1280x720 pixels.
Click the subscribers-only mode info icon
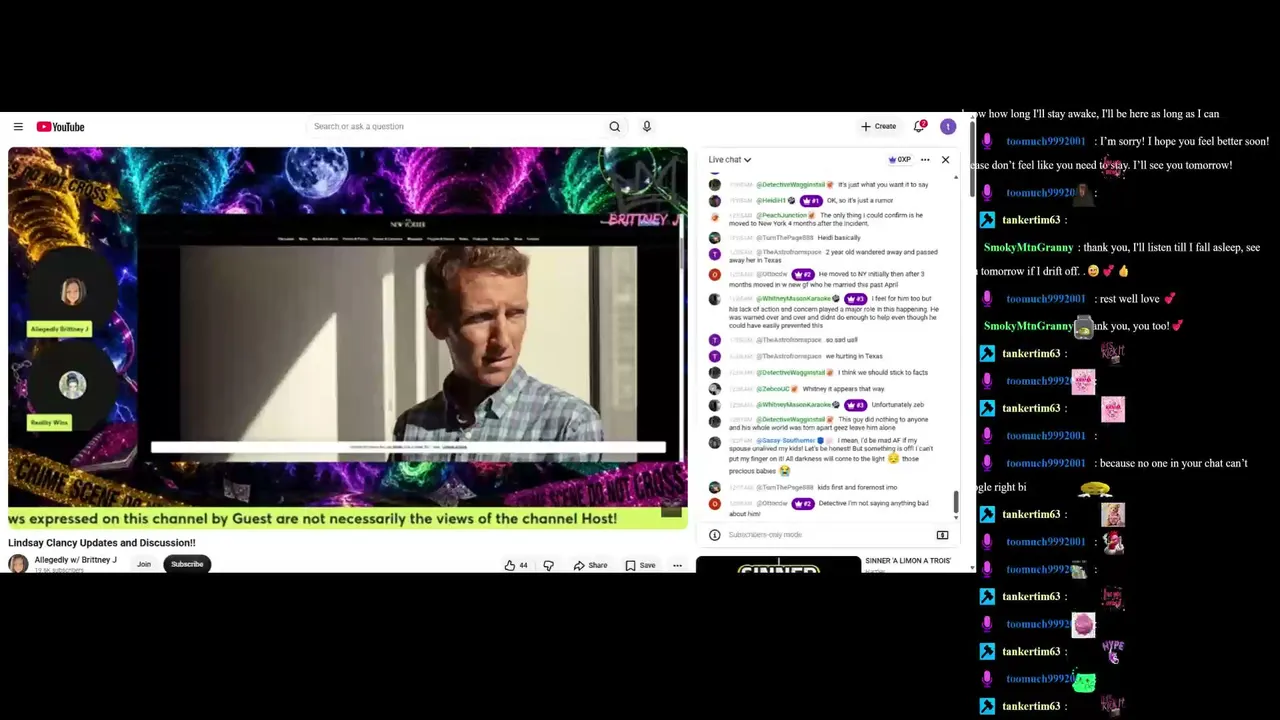714,535
